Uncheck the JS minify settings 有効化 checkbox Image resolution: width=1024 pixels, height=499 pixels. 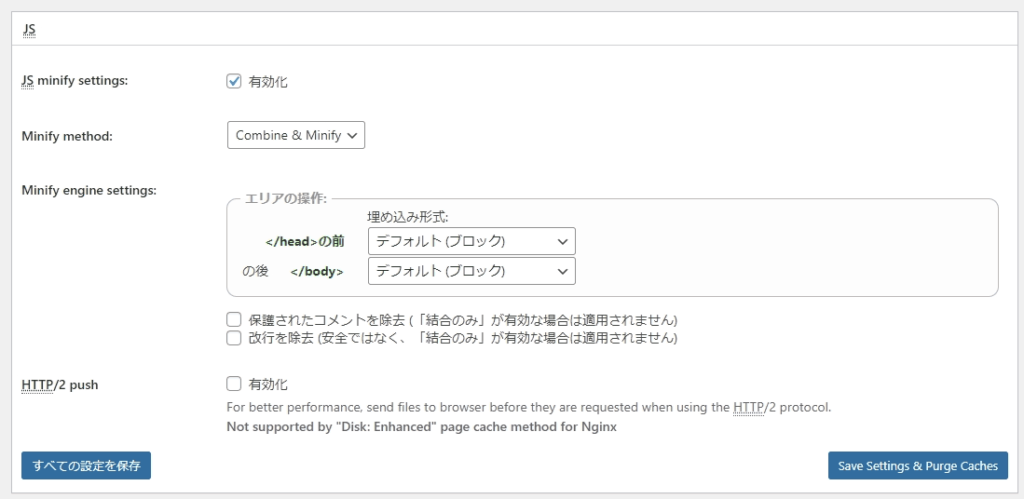pos(234,82)
